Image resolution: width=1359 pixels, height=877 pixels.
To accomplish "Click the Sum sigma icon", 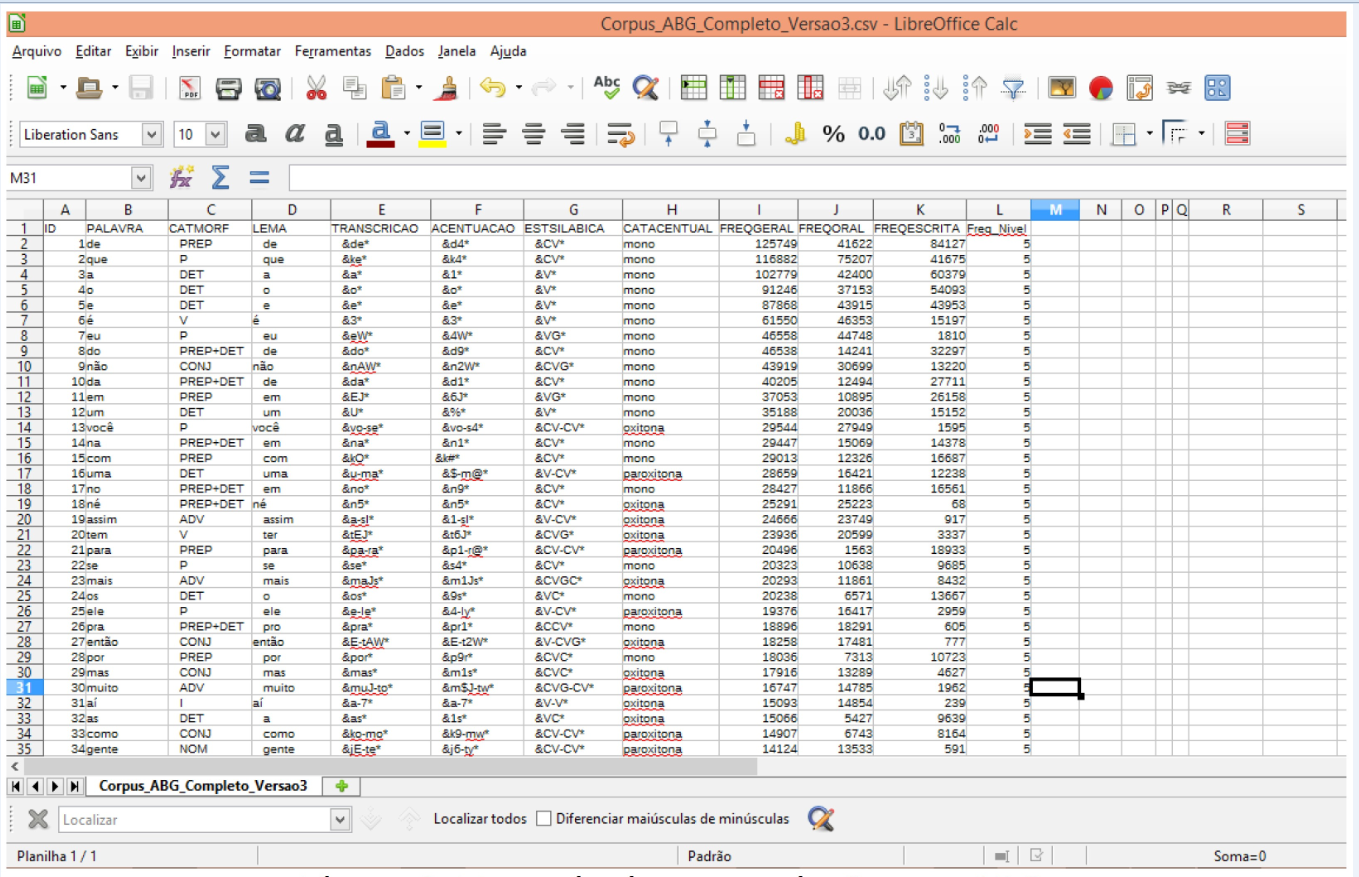I will tap(220, 178).
